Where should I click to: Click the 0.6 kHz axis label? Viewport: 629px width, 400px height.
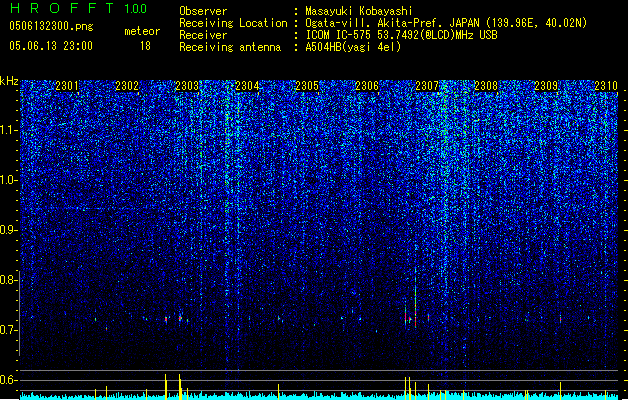9,380
